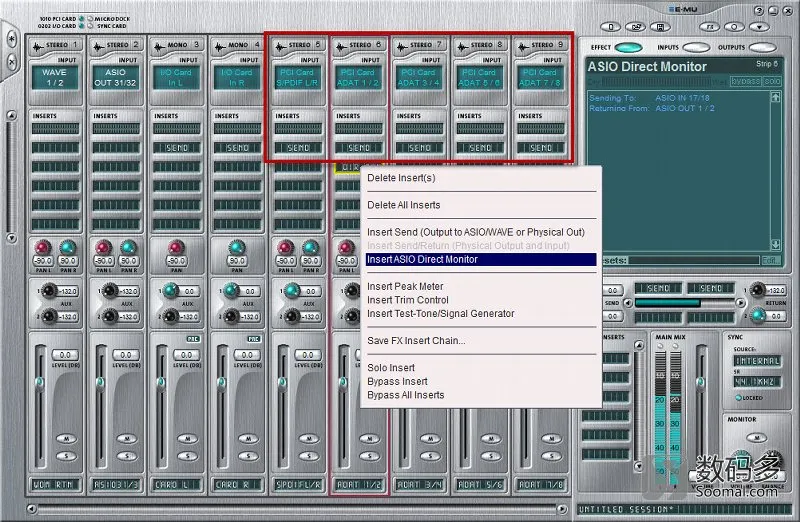Image resolution: width=800 pixels, height=522 pixels.
Task: Toggle PRE aux button on Mono 4 strip
Action: [x=254, y=339]
